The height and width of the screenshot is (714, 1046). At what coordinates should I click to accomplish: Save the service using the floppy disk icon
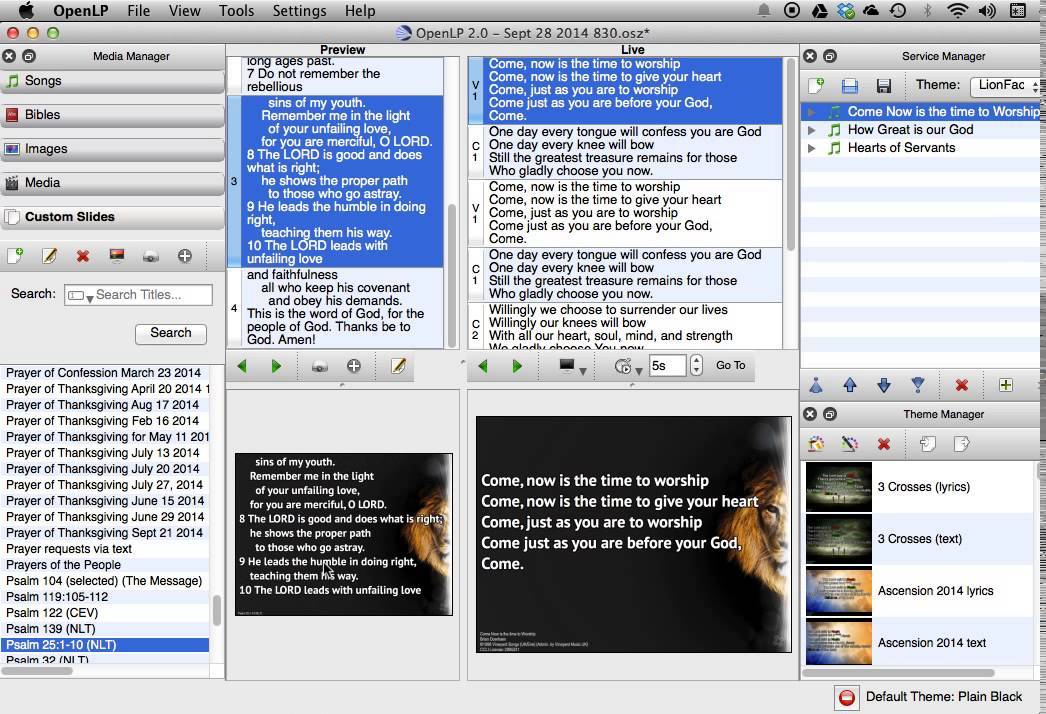(x=883, y=86)
